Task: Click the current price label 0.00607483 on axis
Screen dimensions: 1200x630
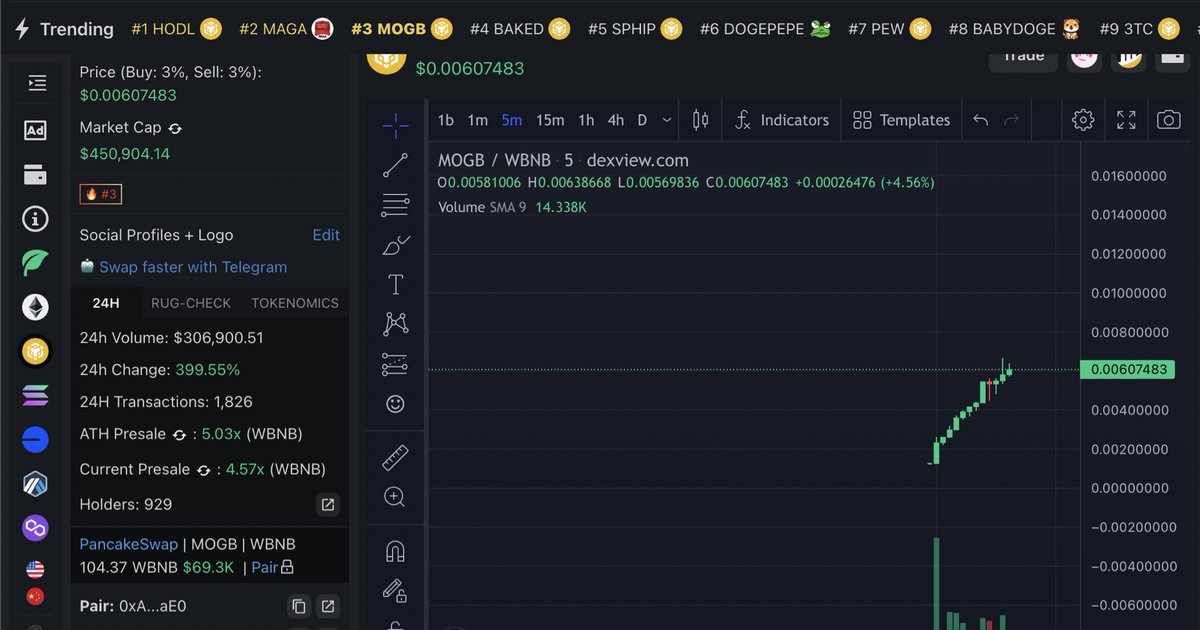Action: pyautogui.click(x=1127, y=370)
